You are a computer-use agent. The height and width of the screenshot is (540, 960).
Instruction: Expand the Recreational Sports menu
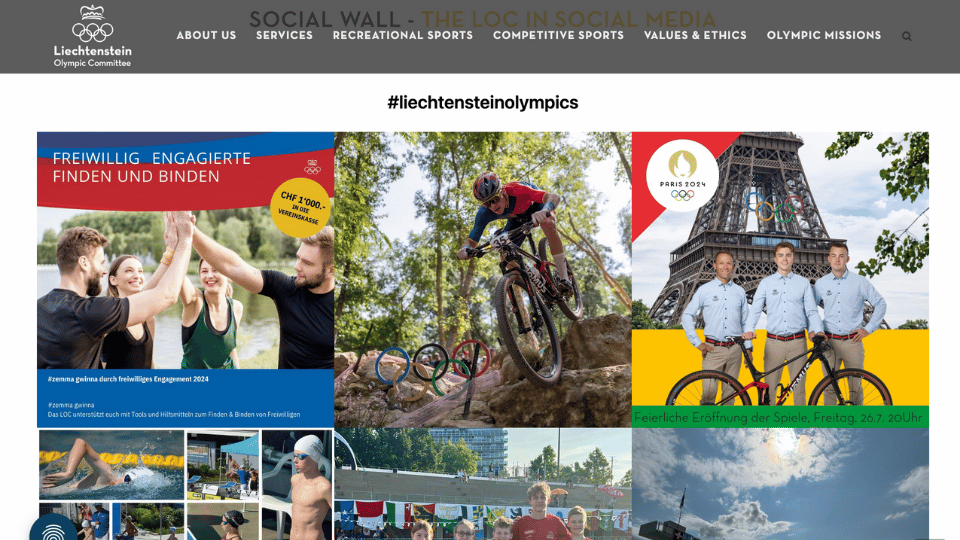coord(403,36)
